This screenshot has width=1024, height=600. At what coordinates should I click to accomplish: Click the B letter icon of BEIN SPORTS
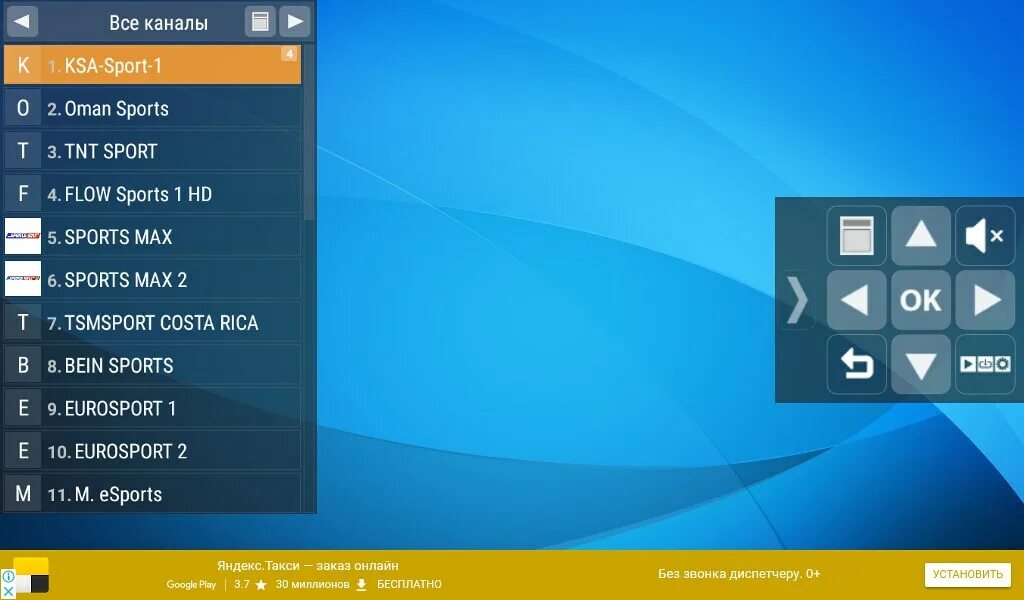coord(23,365)
